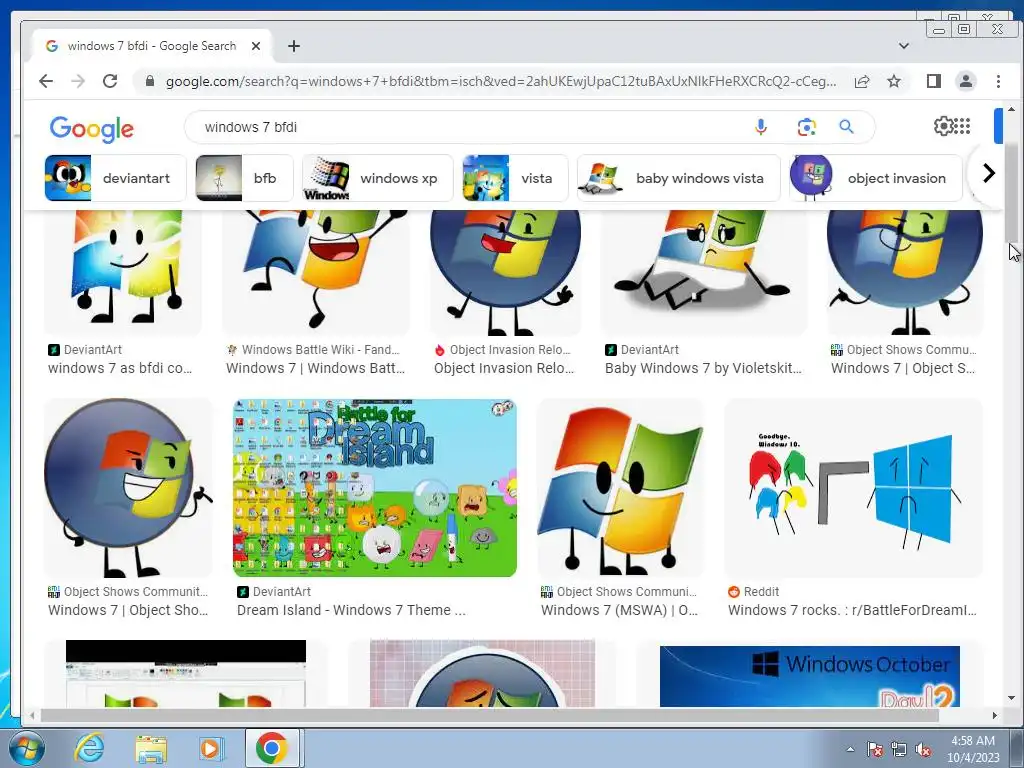1024x768 pixels.
Task: Search by image with Google Lens icon
Action: (807, 127)
